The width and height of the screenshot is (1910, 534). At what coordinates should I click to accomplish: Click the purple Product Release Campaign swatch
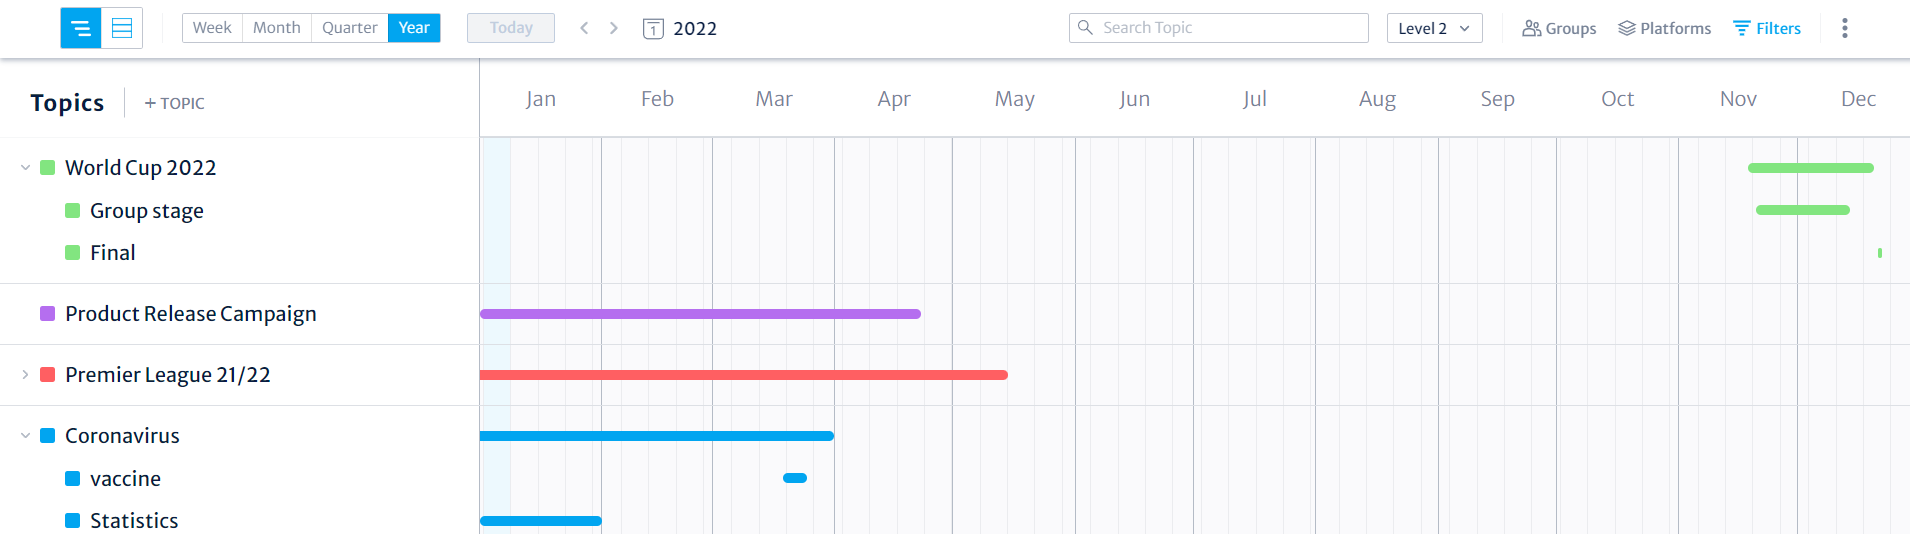(47, 314)
